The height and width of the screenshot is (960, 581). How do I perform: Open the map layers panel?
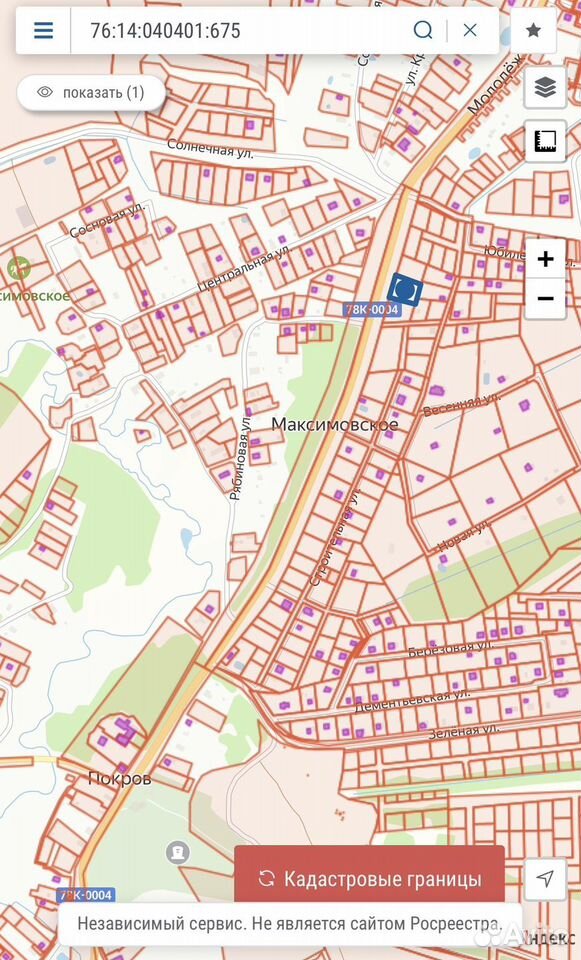point(545,88)
